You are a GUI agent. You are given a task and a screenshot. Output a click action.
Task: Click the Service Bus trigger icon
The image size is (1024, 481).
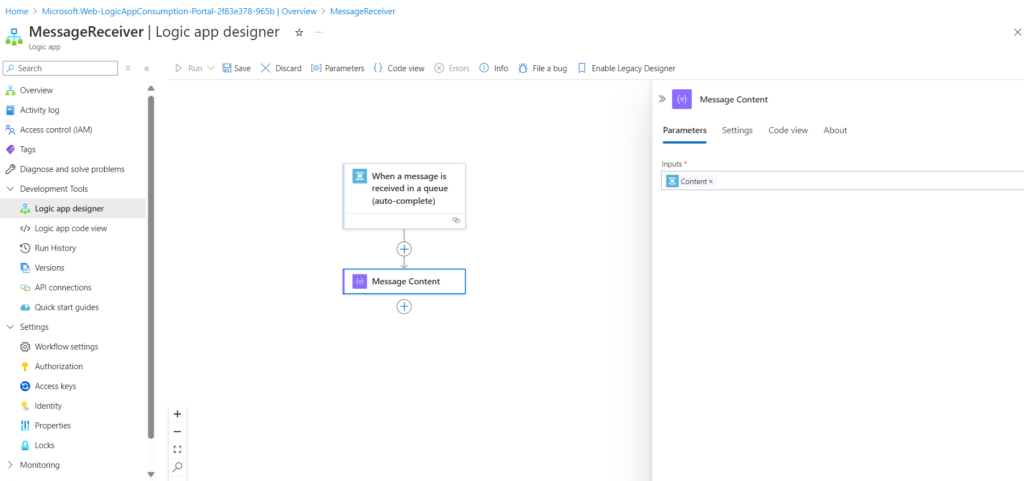359,176
